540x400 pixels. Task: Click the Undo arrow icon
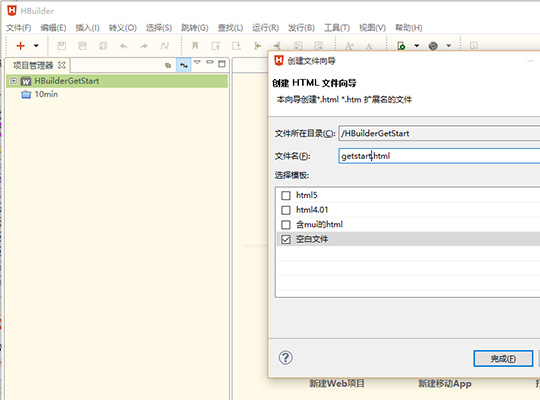click(x=124, y=45)
